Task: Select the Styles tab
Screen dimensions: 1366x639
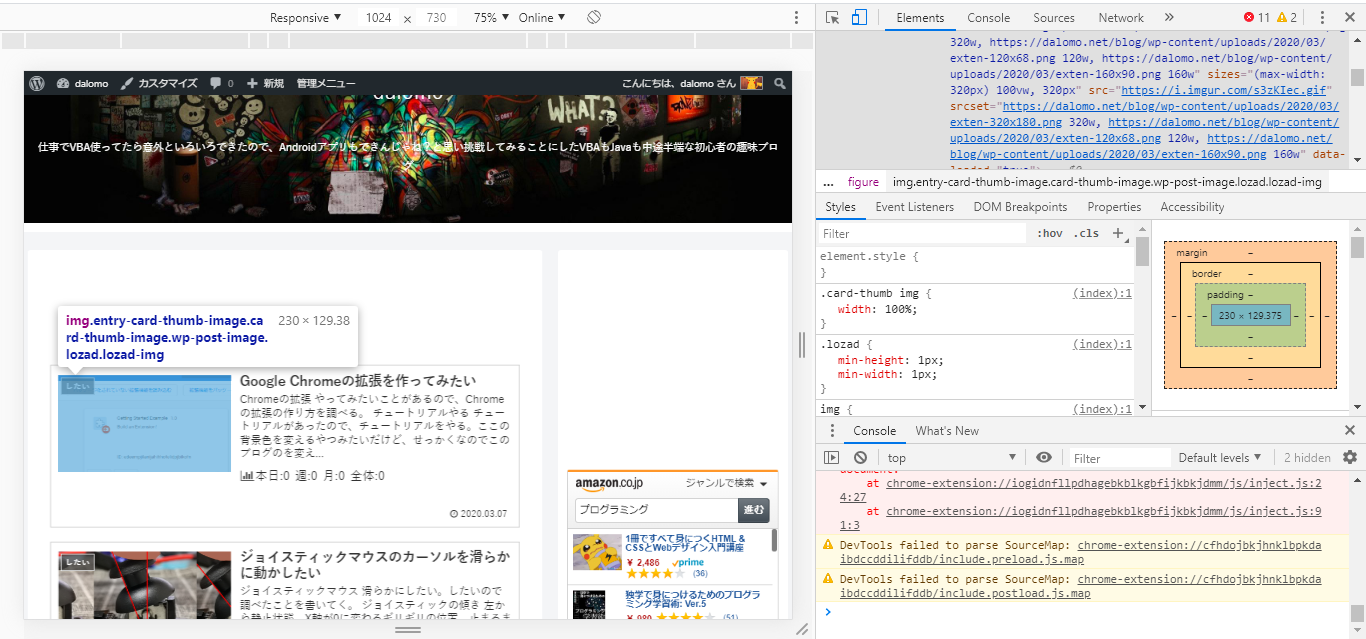Action: (840, 207)
